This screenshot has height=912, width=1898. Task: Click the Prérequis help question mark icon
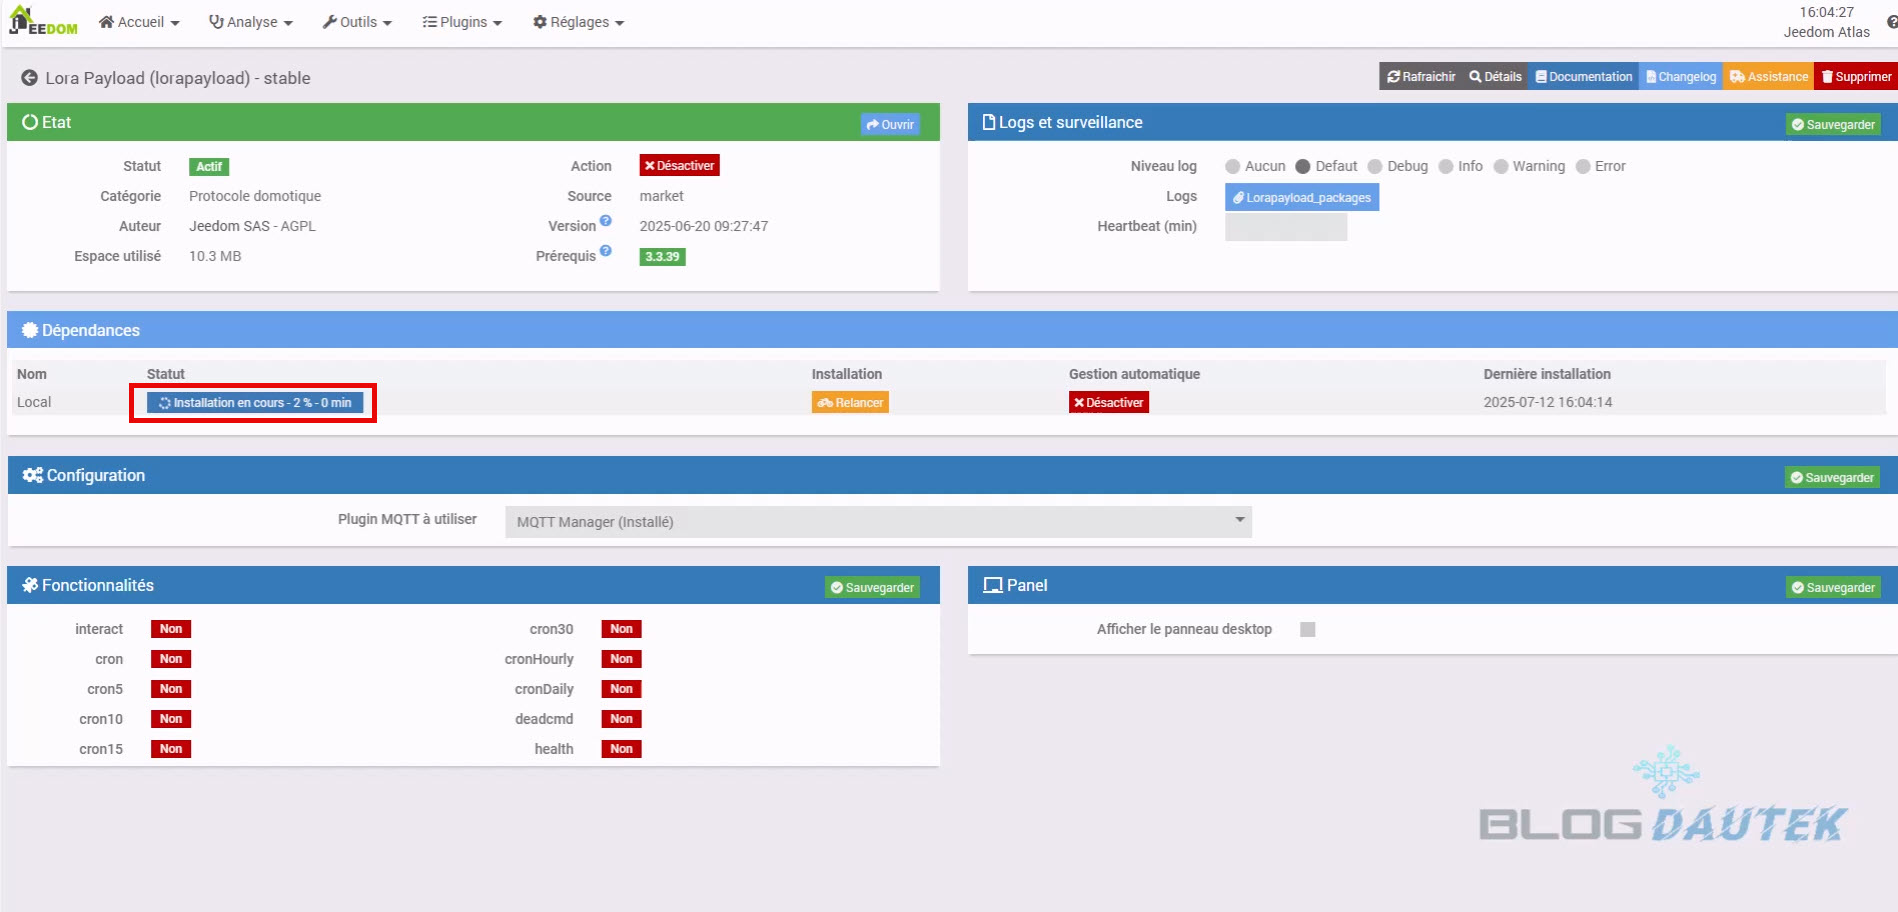click(605, 251)
